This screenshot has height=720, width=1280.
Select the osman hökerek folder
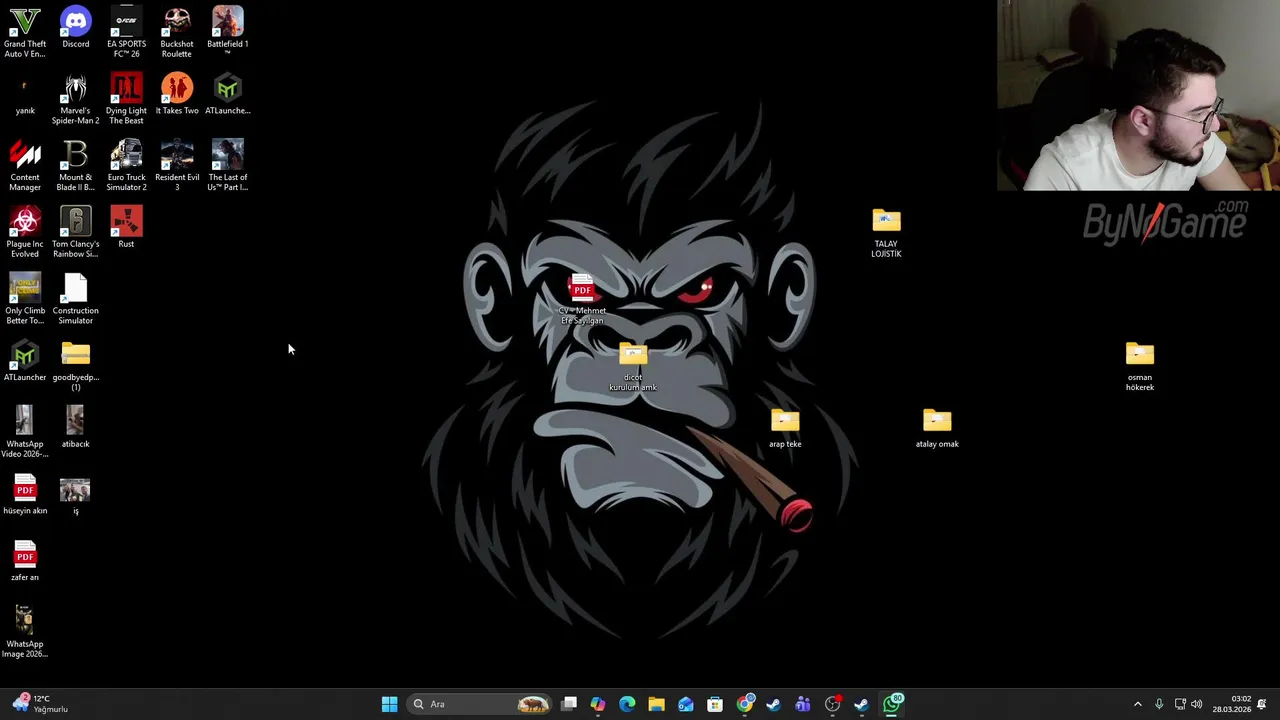(1140, 366)
